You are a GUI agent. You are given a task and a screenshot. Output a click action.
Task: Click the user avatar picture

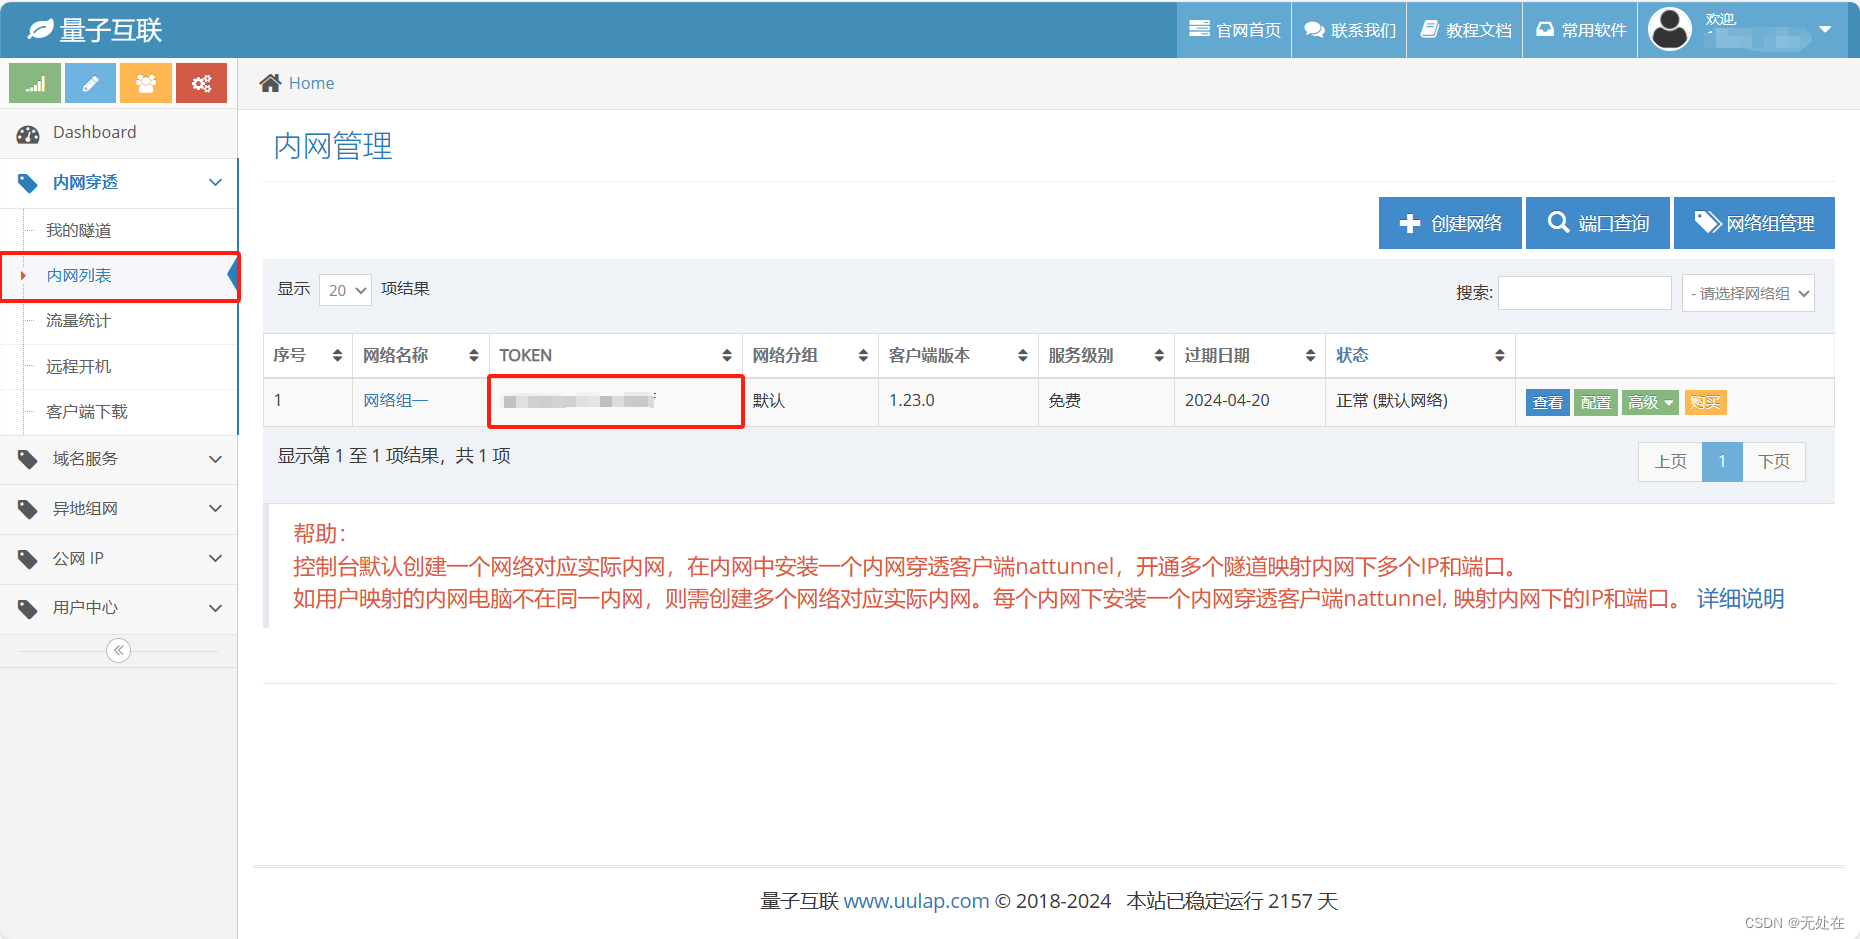[x=1670, y=29]
